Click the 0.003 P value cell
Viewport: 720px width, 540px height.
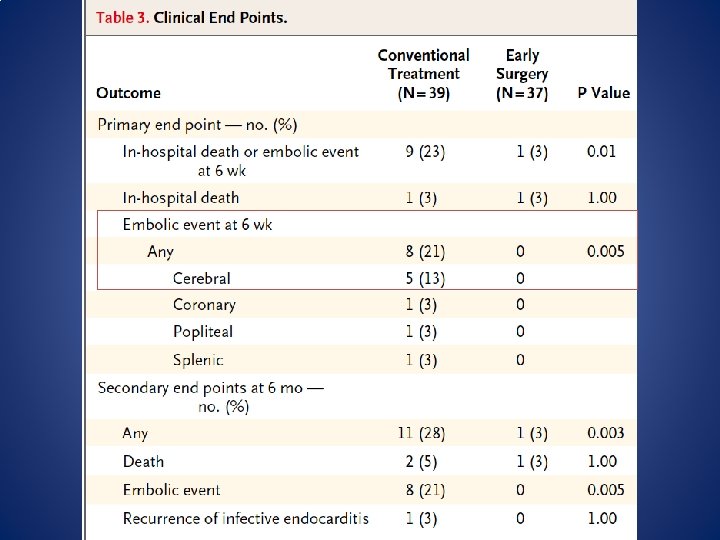[606, 433]
